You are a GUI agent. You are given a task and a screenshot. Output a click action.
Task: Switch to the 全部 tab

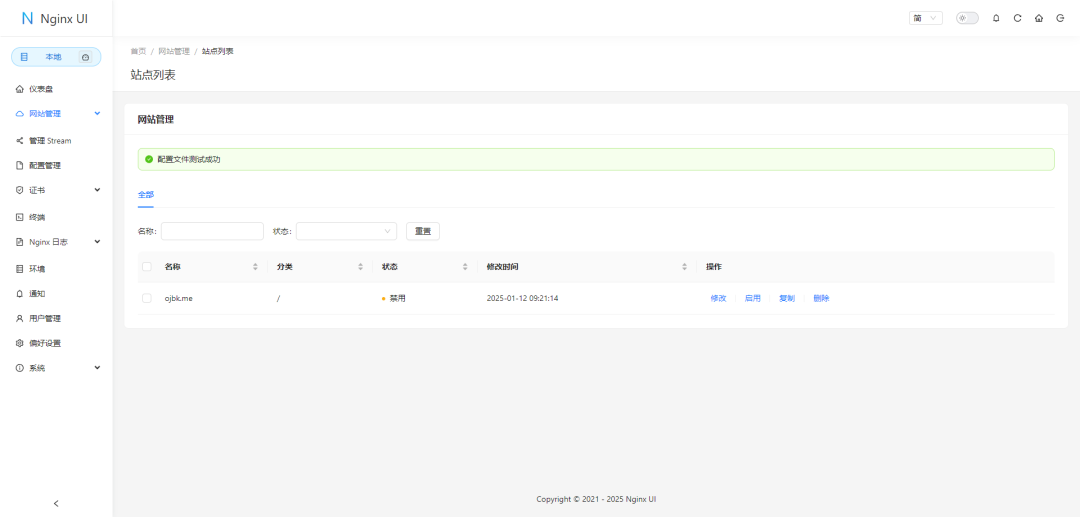pos(146,194)
